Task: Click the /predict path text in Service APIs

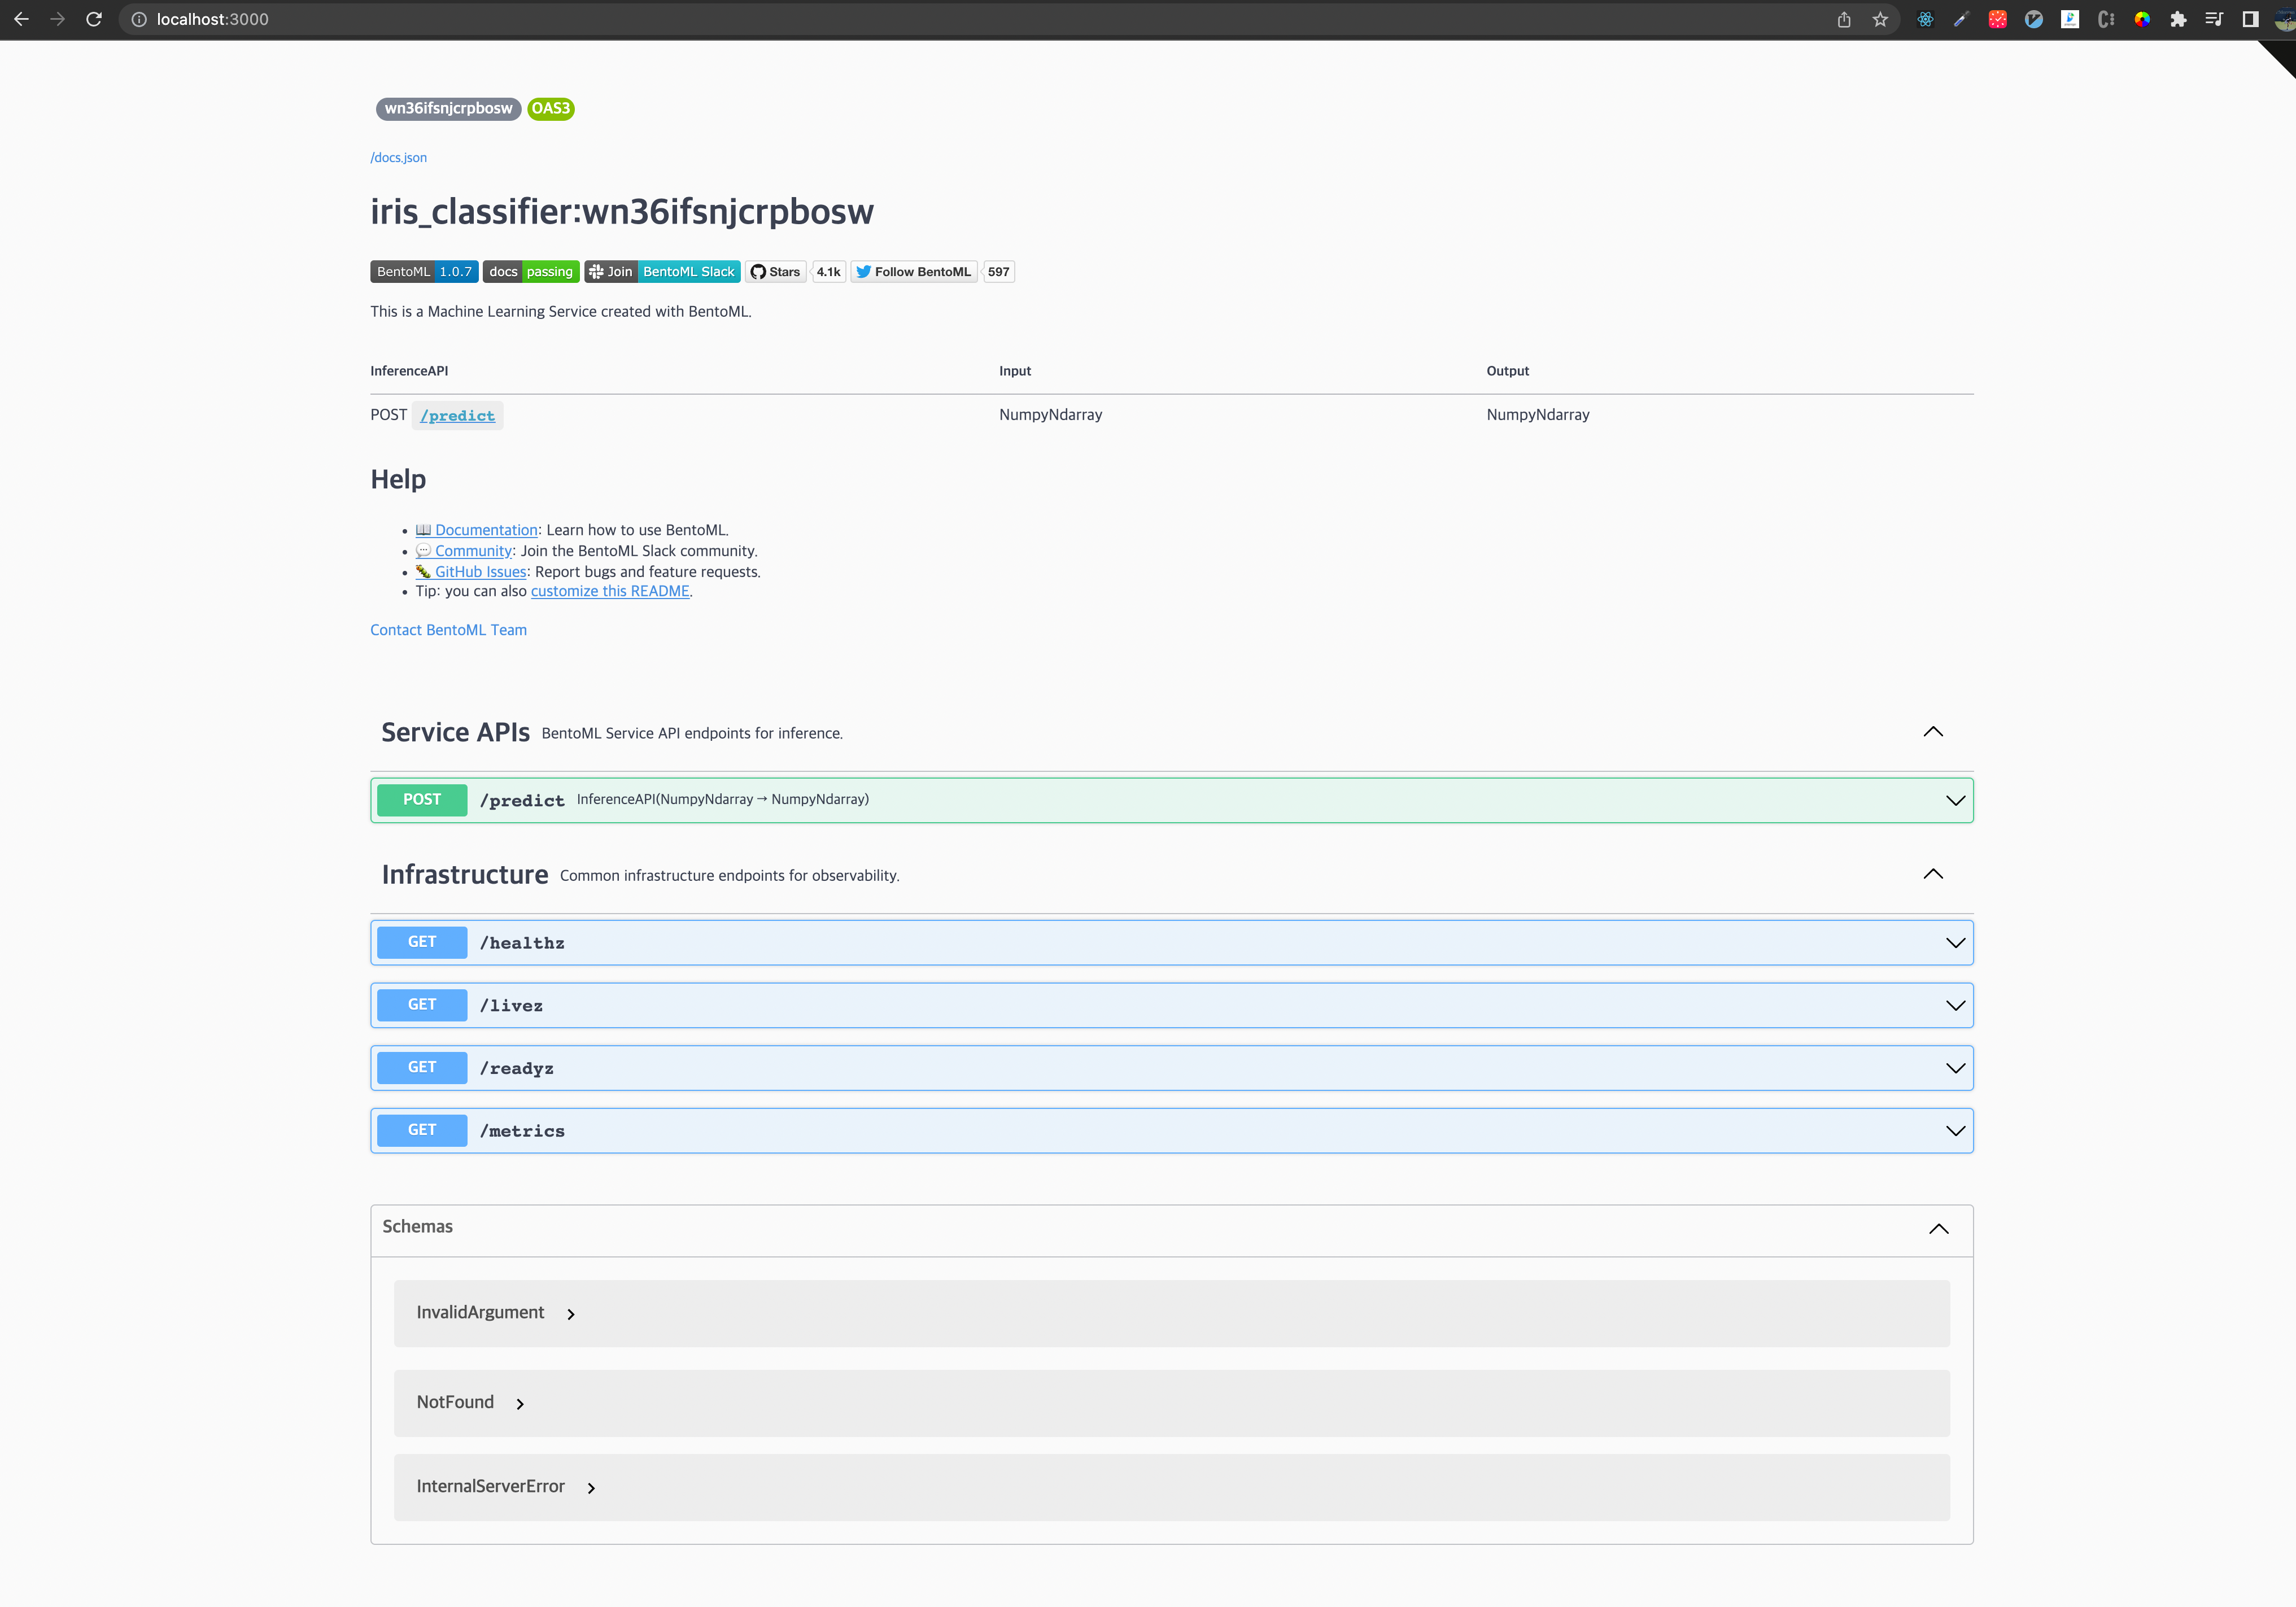Action: coord(522,801)
